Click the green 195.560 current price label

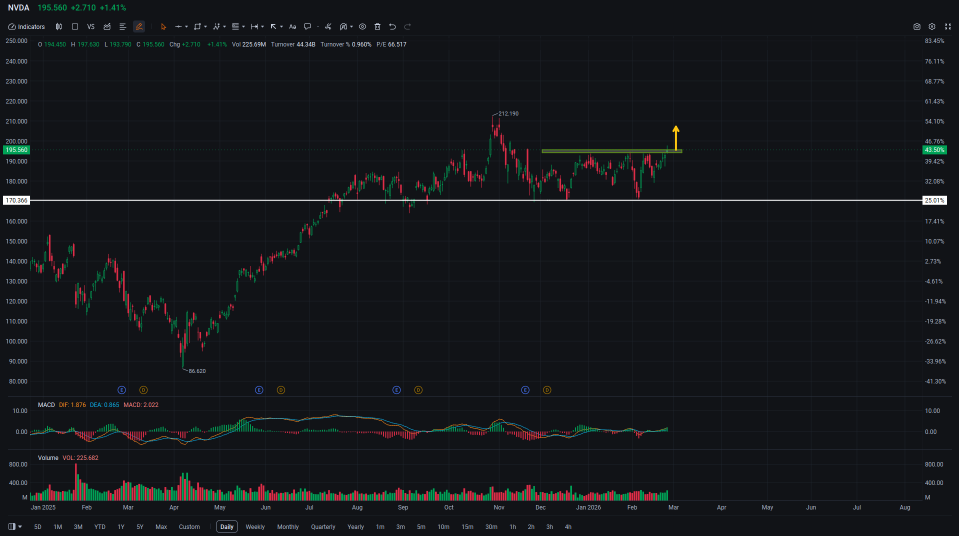(17, 150)
